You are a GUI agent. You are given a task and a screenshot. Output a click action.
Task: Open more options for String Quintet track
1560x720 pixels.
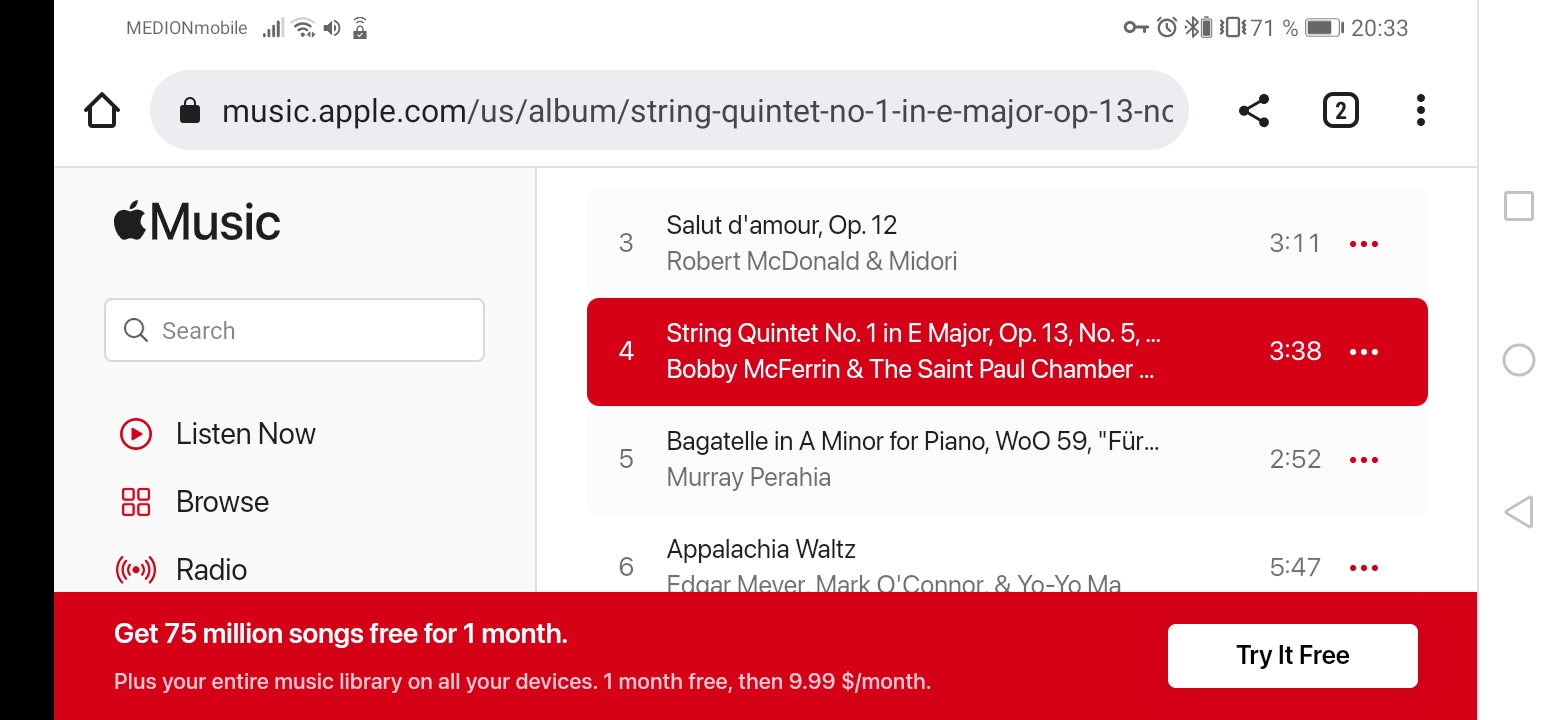(1364, 352)
